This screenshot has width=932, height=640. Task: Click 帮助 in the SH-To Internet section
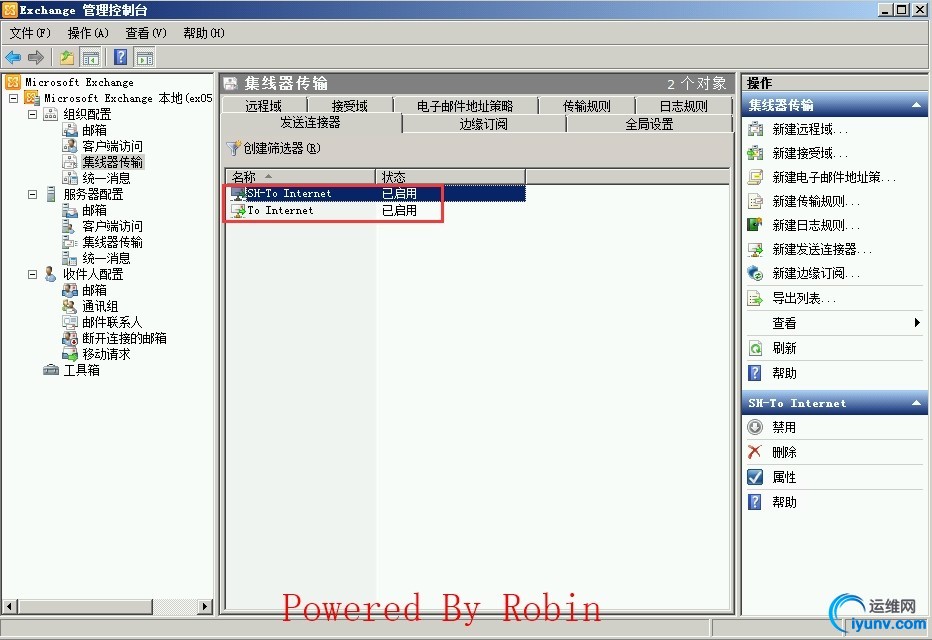784,502
